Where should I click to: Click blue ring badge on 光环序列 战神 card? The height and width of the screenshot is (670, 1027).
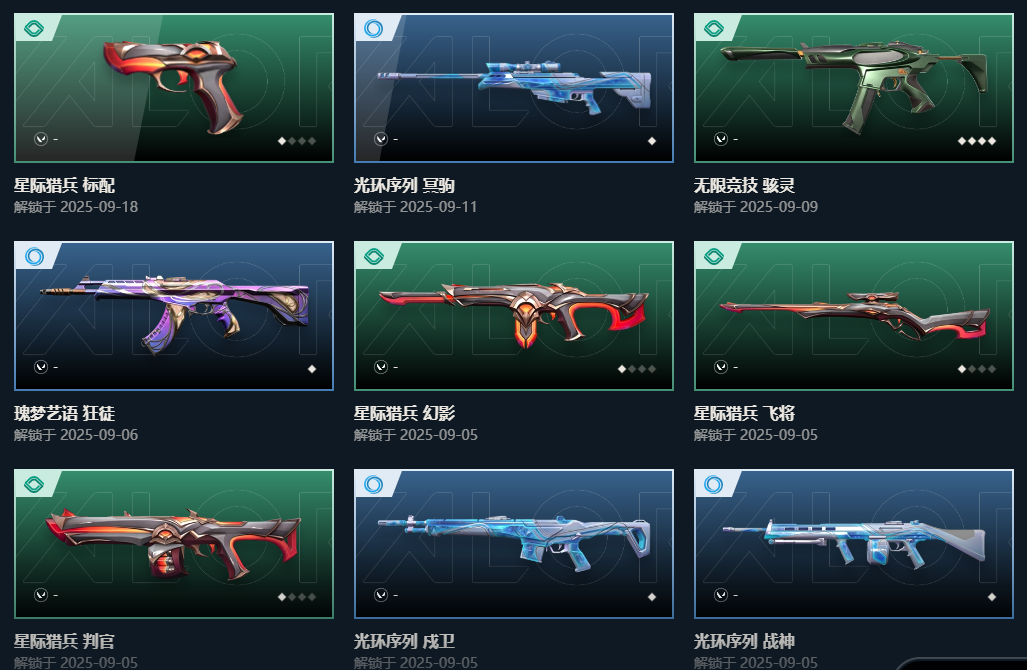pos(714,484)
